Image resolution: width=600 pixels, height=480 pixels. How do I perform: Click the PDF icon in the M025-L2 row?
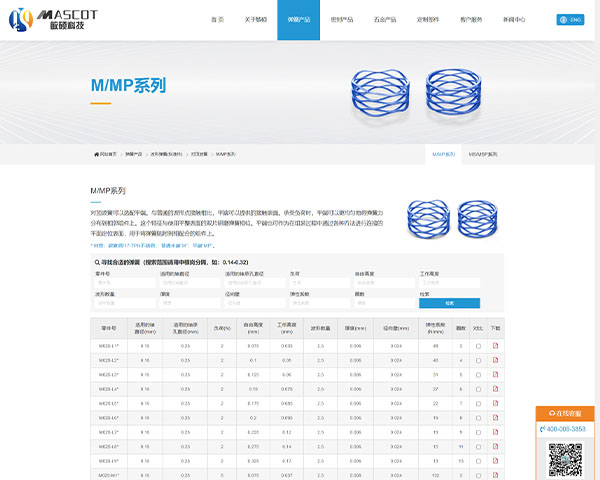pos(495,360)
